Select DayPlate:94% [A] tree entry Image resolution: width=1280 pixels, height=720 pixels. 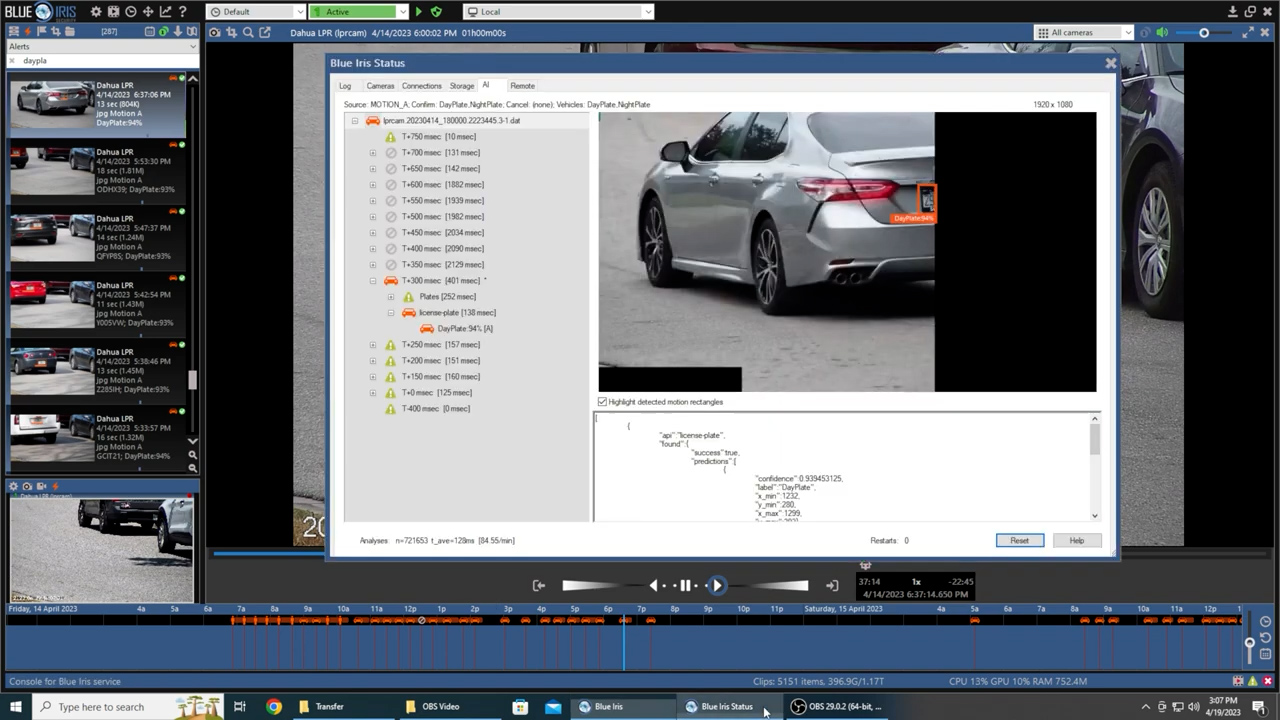pyautogui.click(x=465, y=329)
